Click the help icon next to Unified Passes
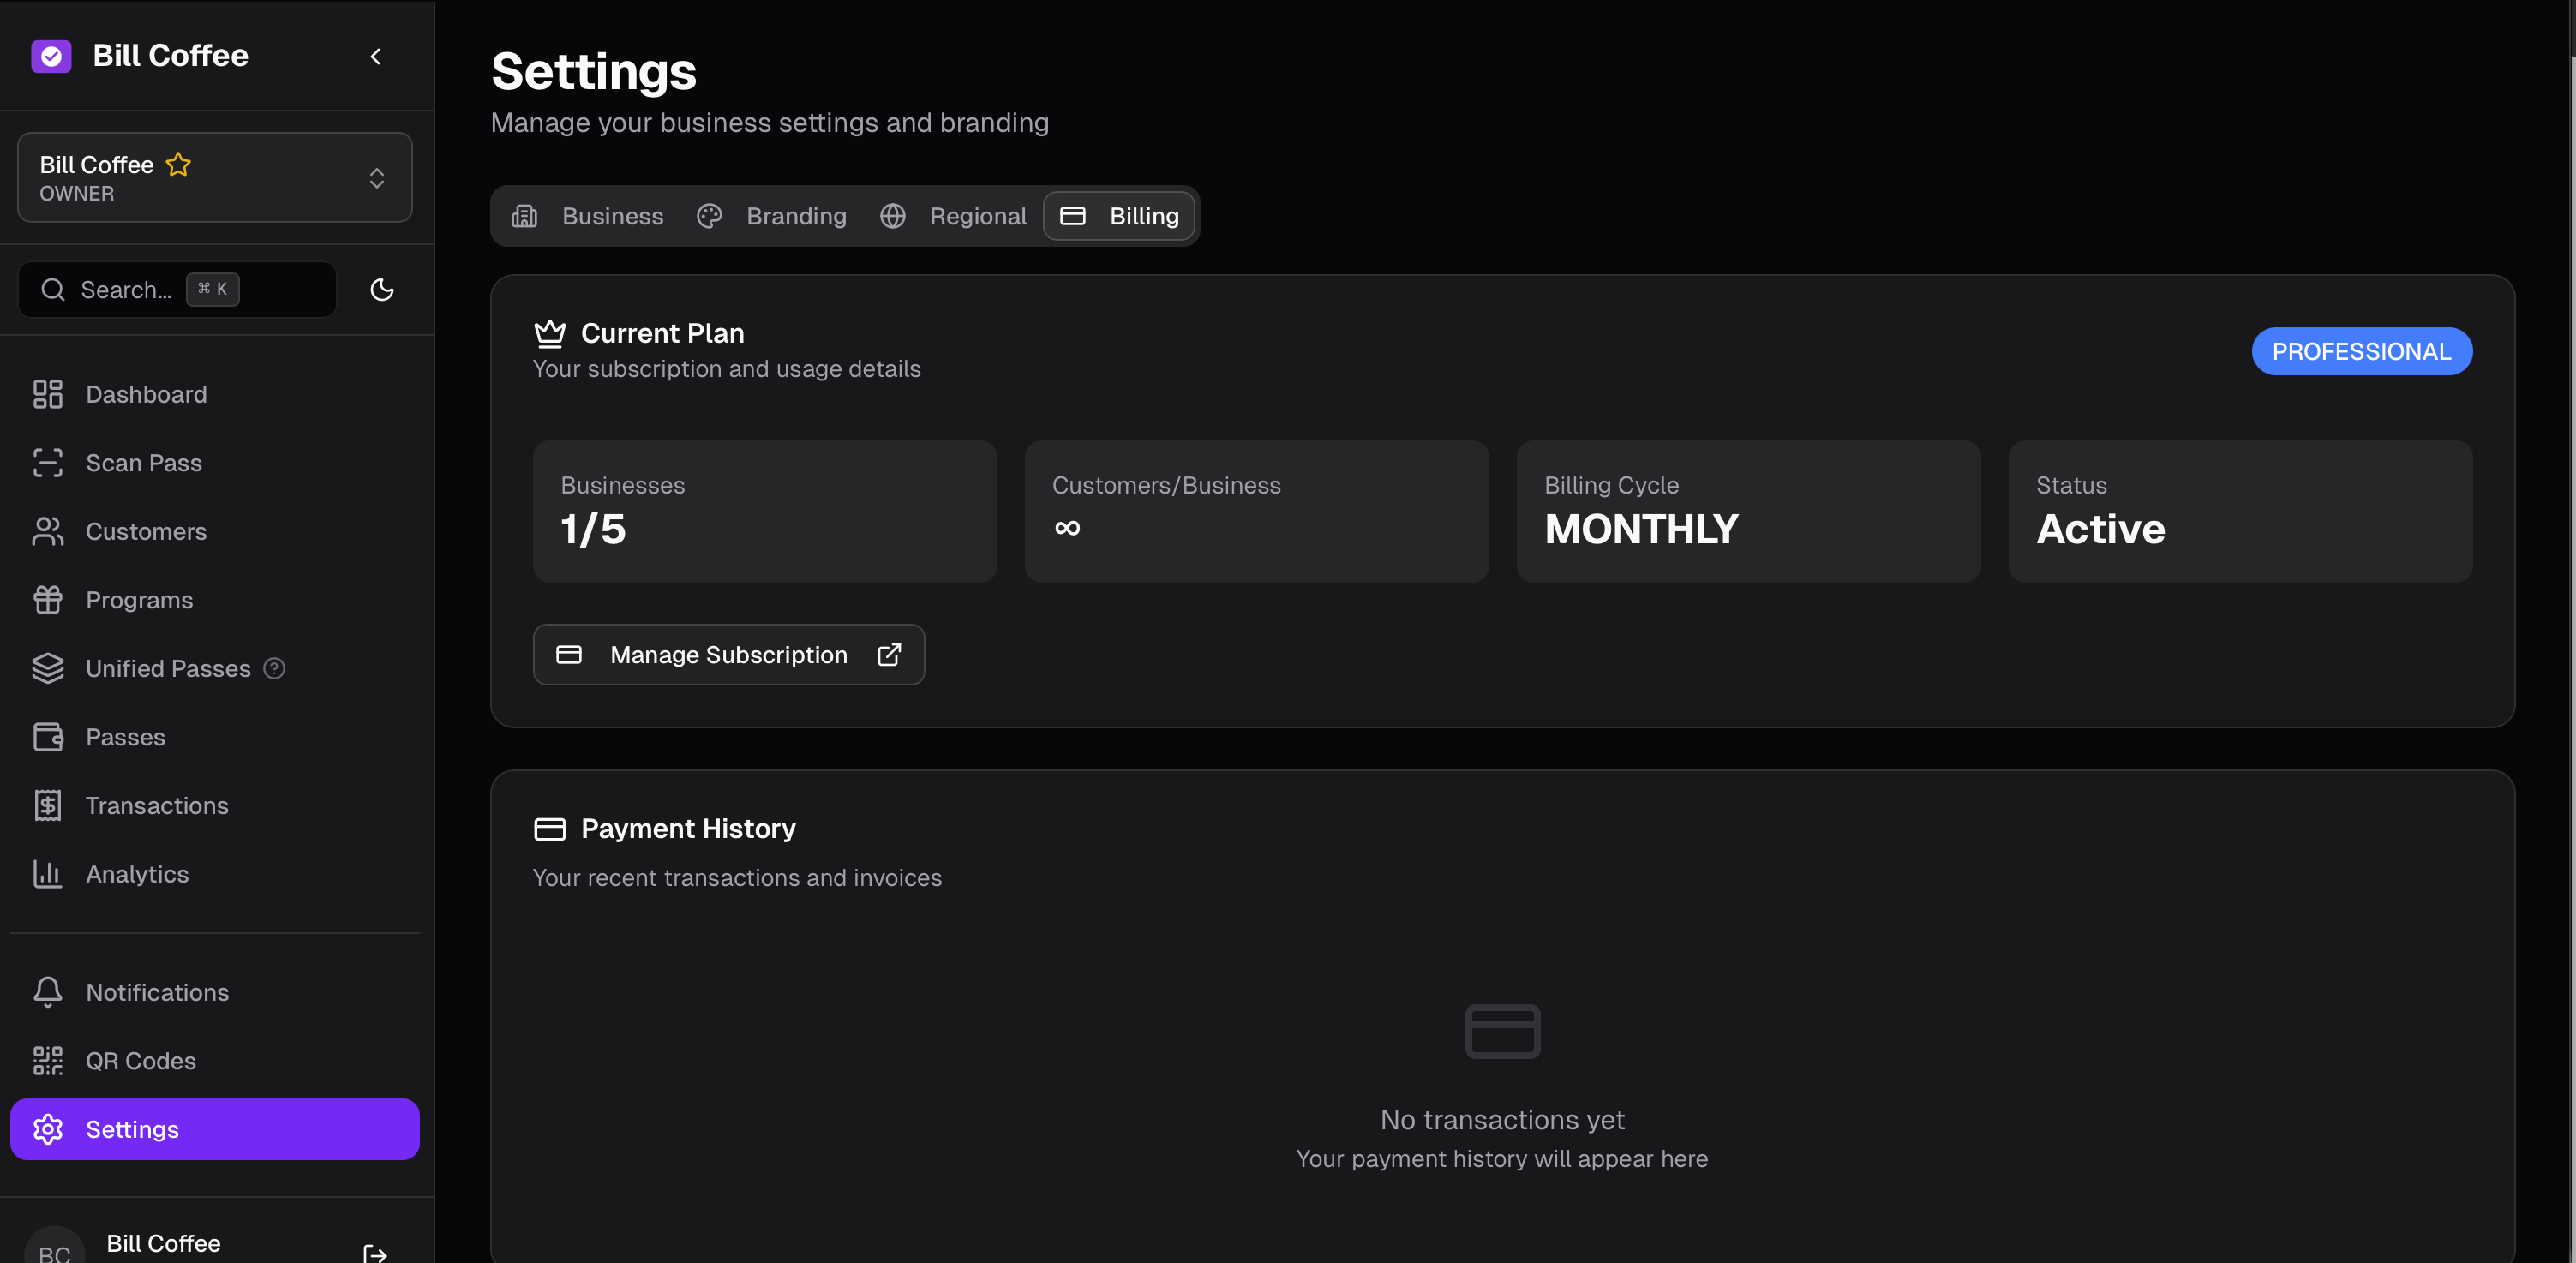The width and height of the screenshot is (2576, 1263). point(275,668)
